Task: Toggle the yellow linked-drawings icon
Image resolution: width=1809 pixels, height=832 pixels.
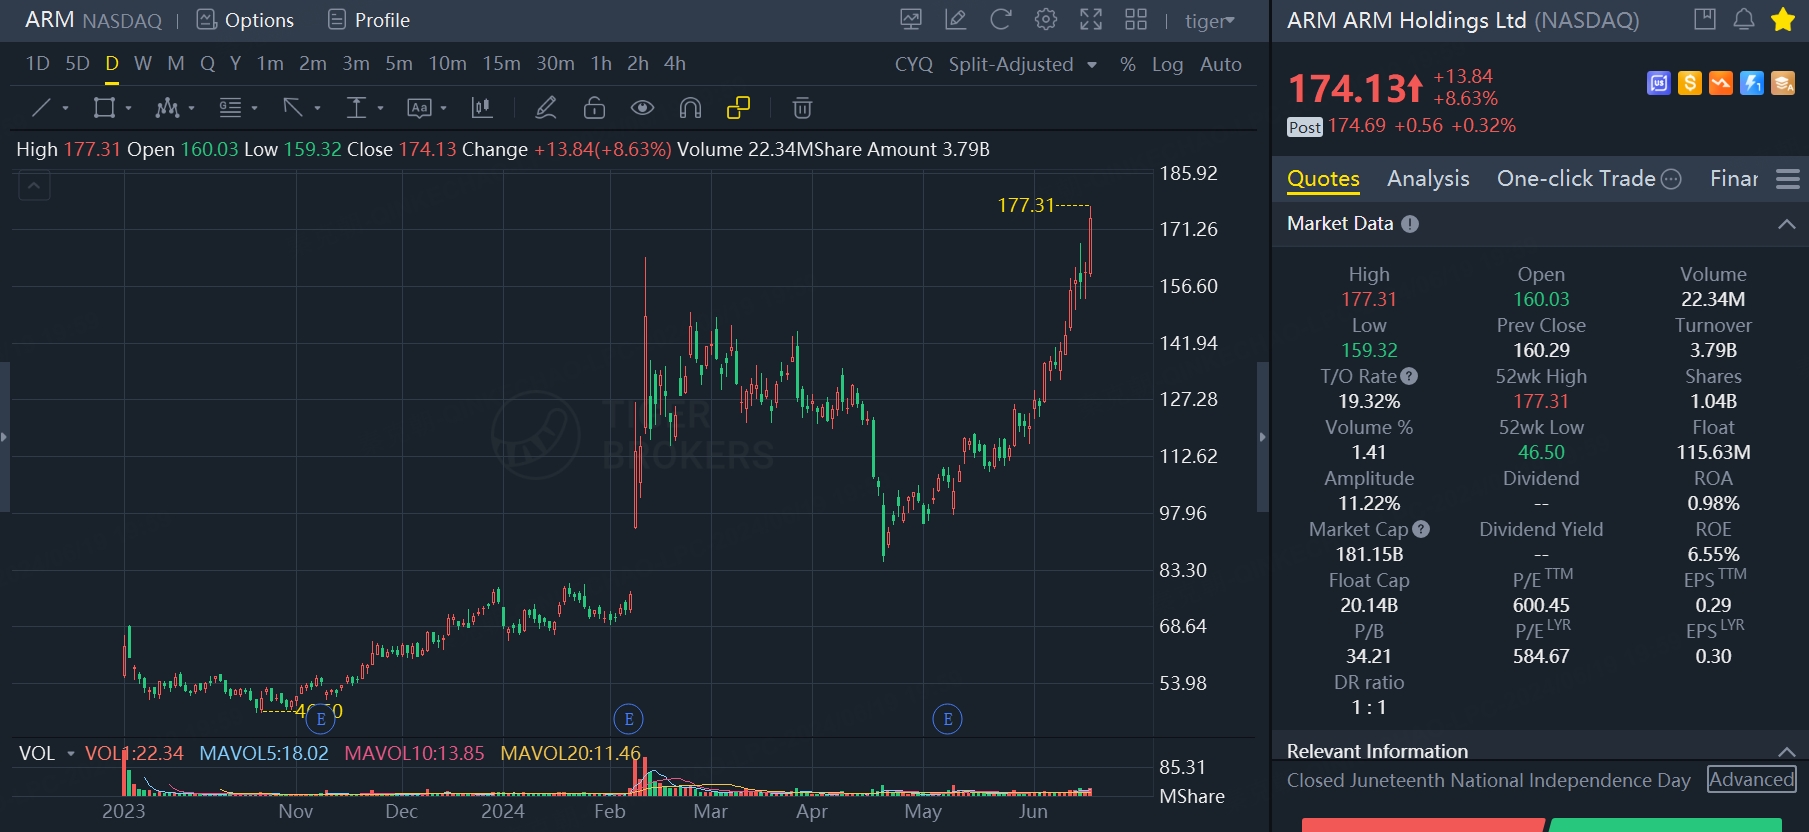Action: [738, 108]
